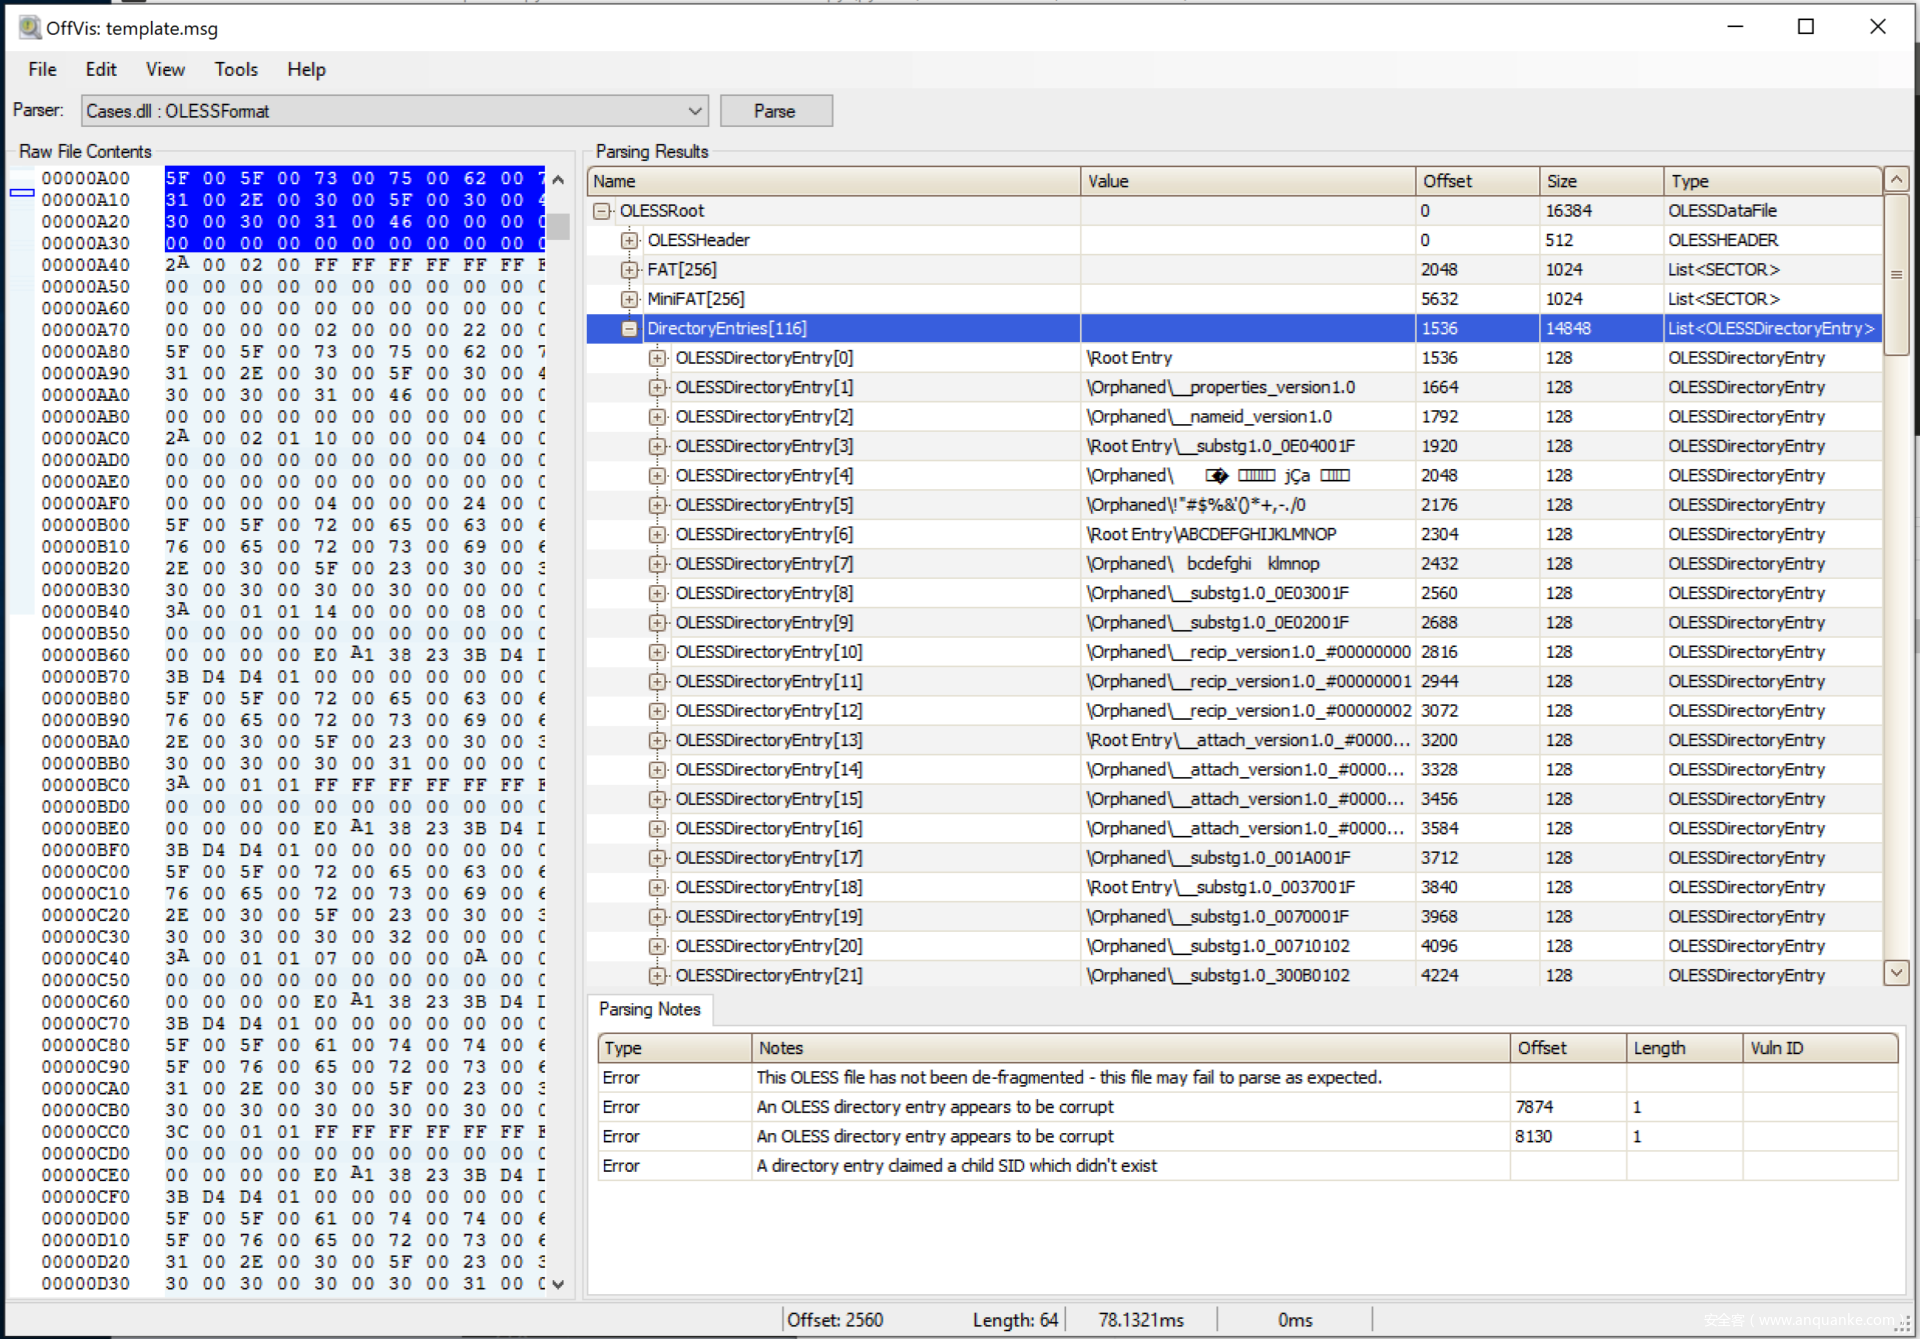Open the Tools menu
The width and height of the screenshot is (1920, 1339).
236,69
